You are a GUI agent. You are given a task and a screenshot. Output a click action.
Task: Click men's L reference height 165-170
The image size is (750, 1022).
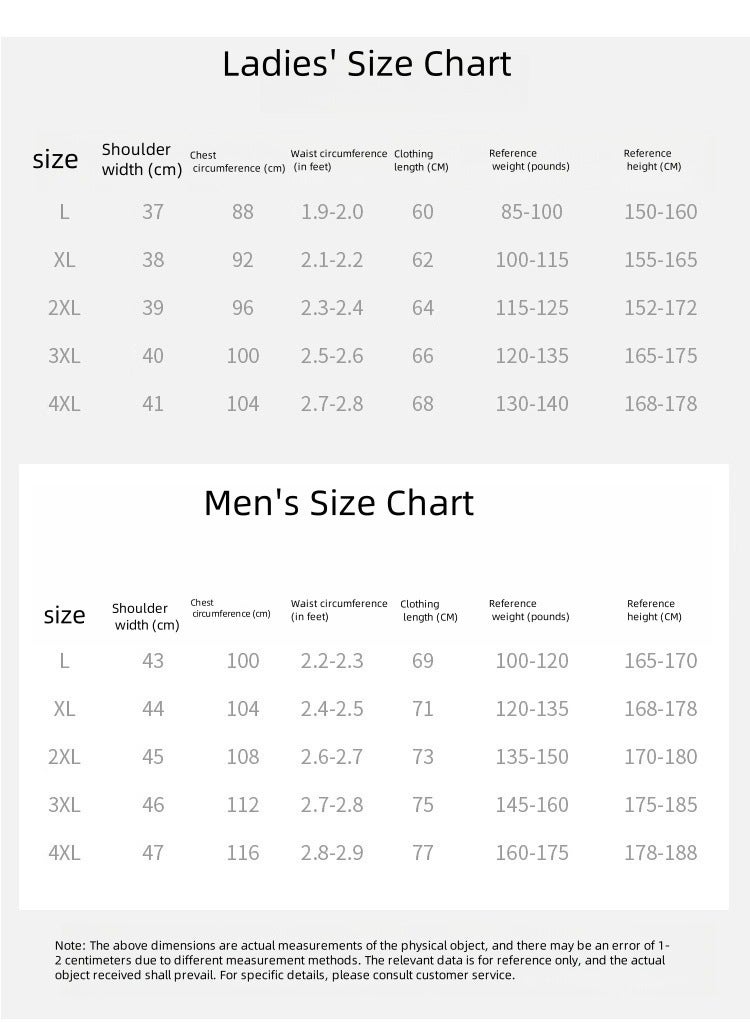coord(661,661)
